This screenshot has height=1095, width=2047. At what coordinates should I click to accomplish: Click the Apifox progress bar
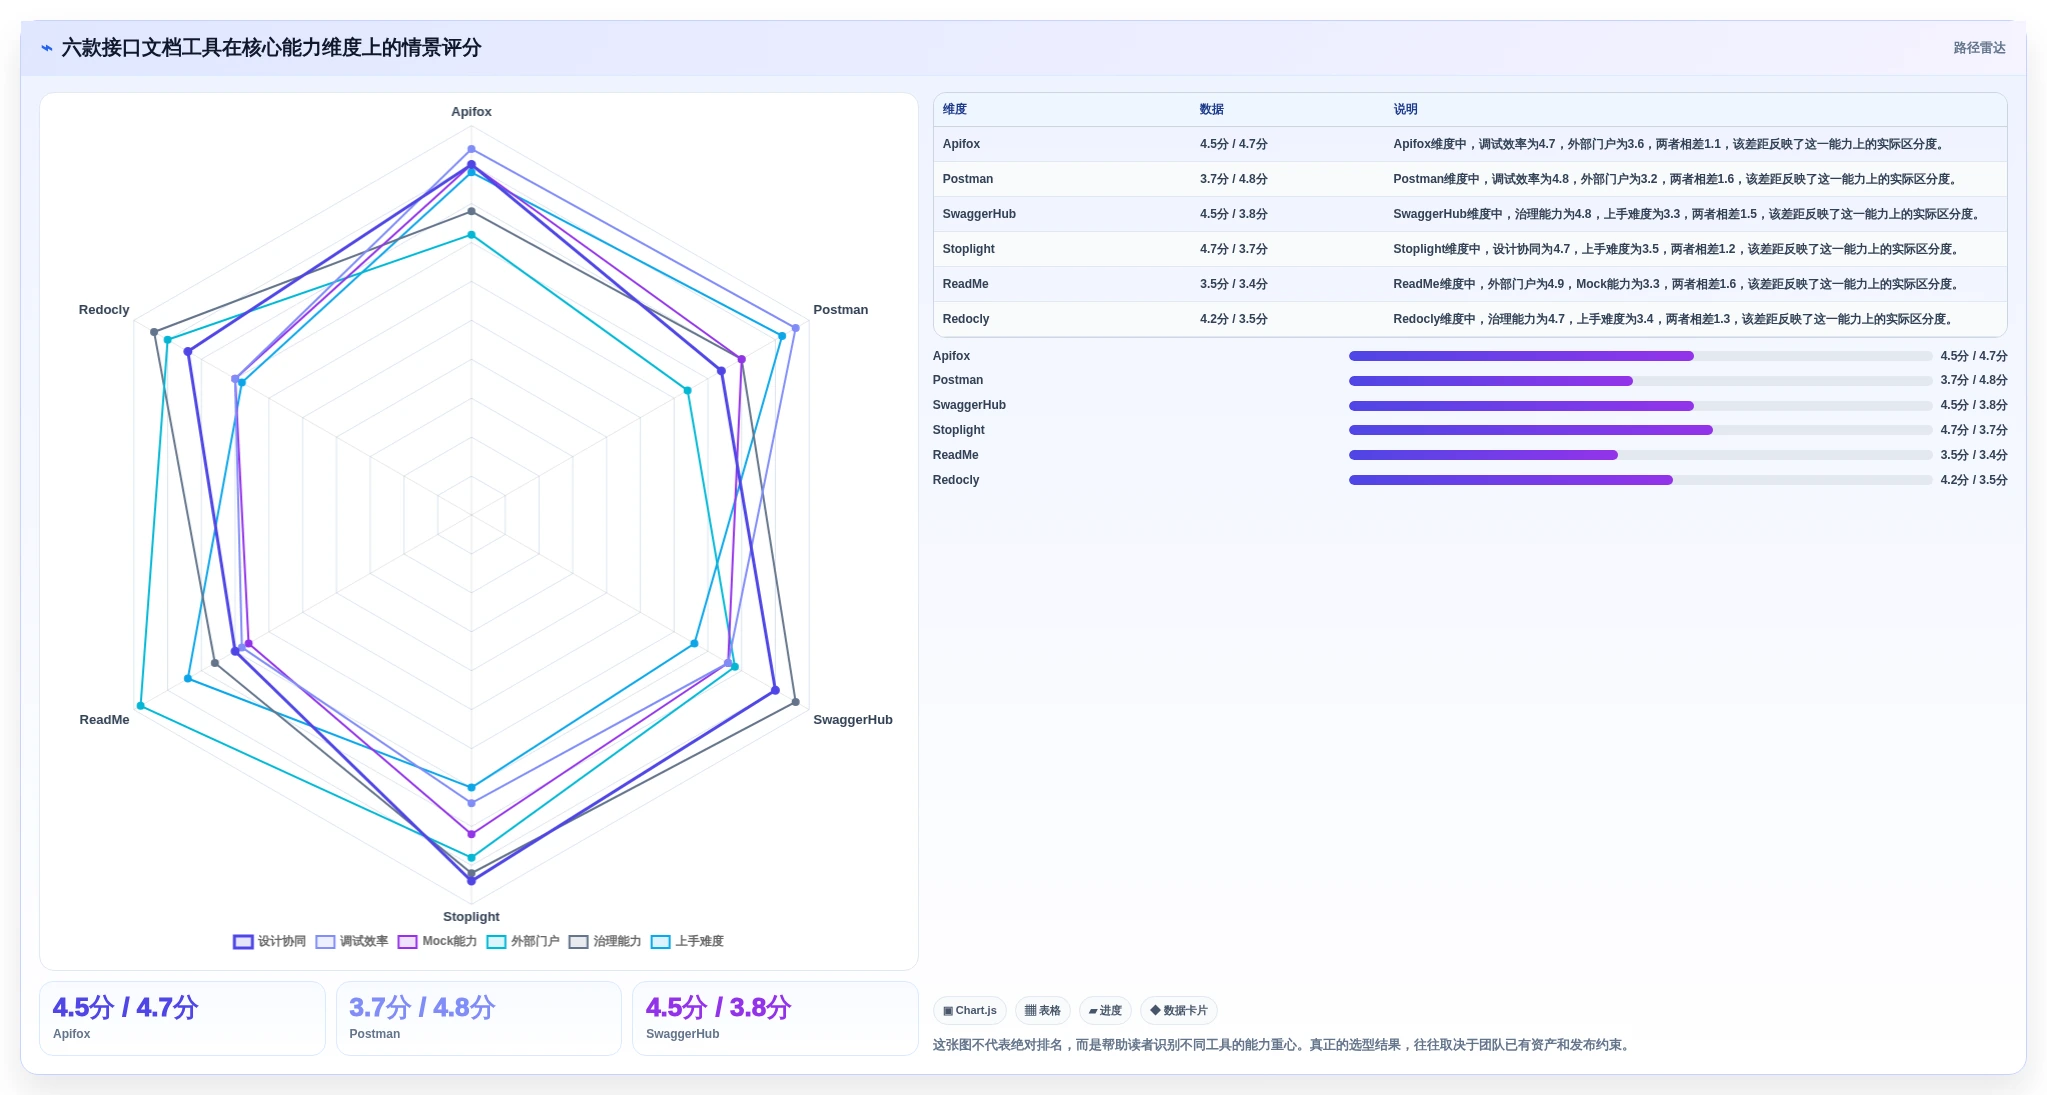pos(1640,356)
